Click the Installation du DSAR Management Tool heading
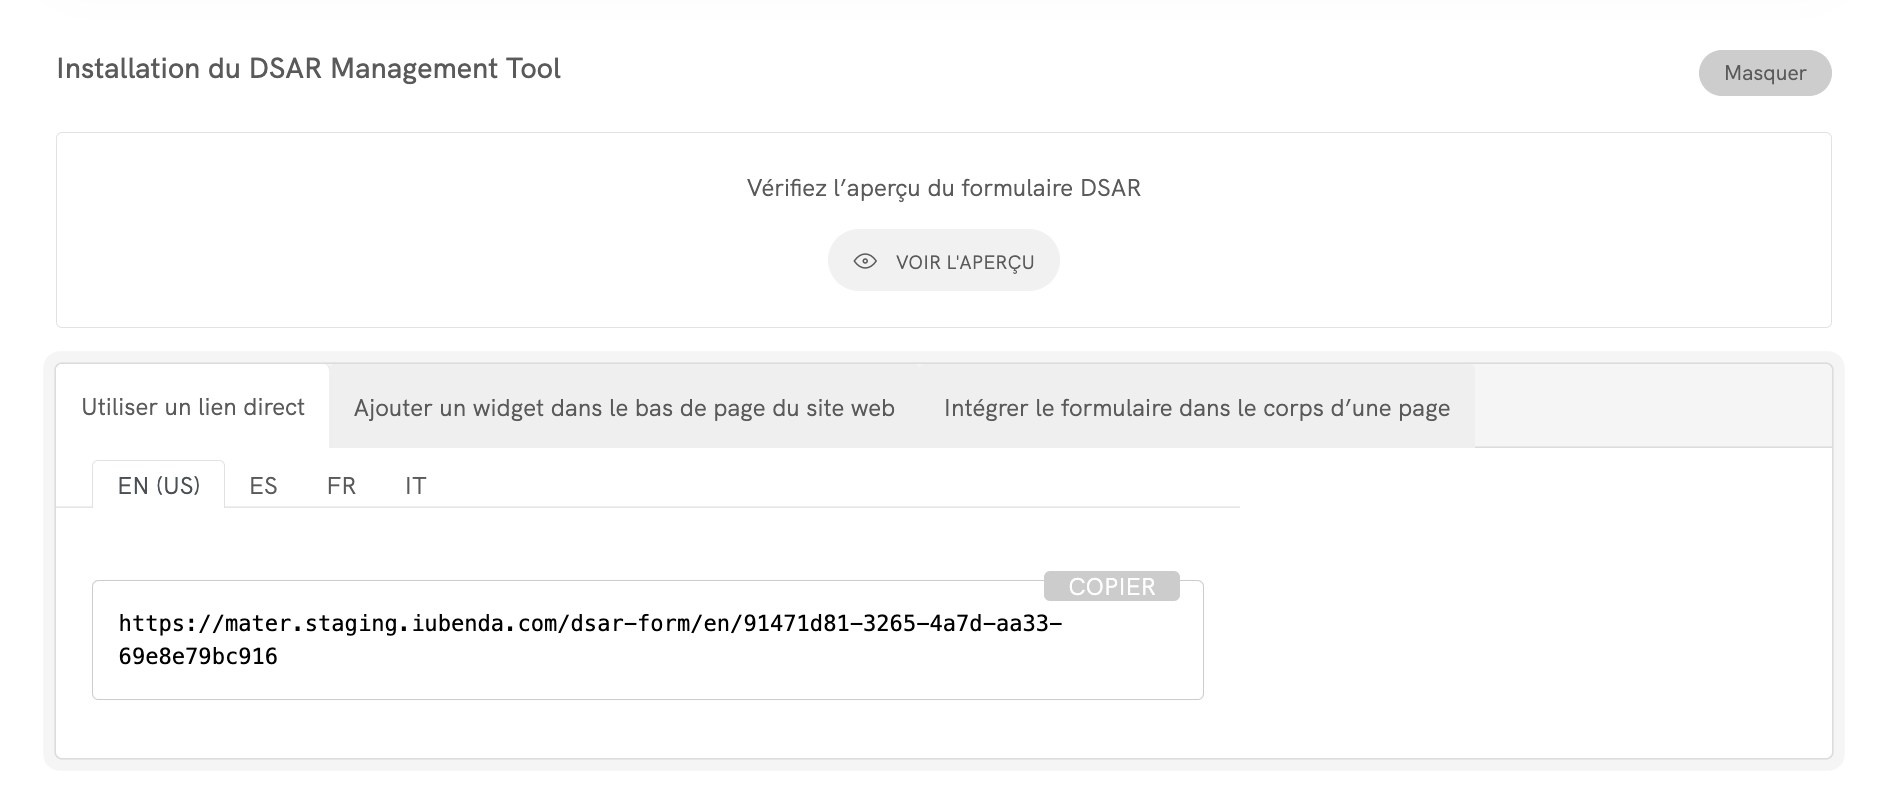The width and height of the screenshot is (1896, 808). coord(308,69)
